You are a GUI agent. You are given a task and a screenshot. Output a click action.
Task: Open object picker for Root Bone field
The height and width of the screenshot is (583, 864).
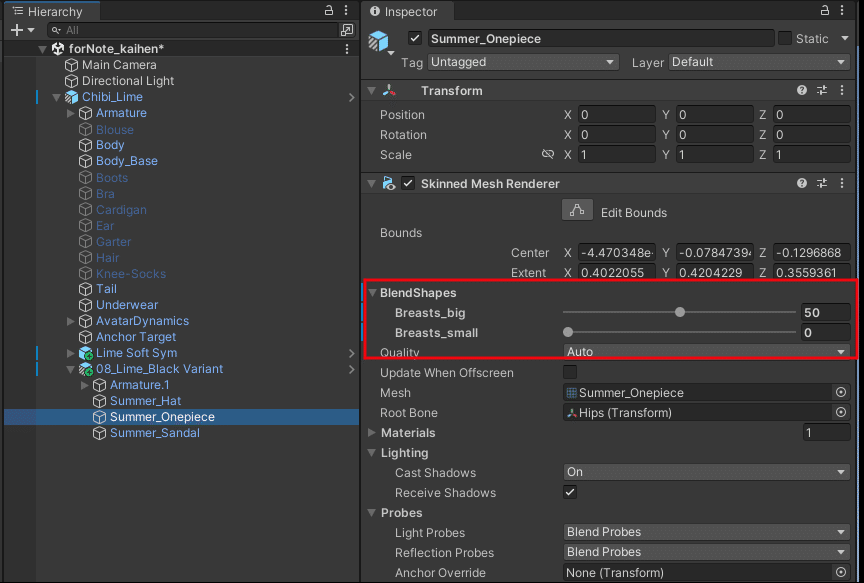tap(841, 412)
